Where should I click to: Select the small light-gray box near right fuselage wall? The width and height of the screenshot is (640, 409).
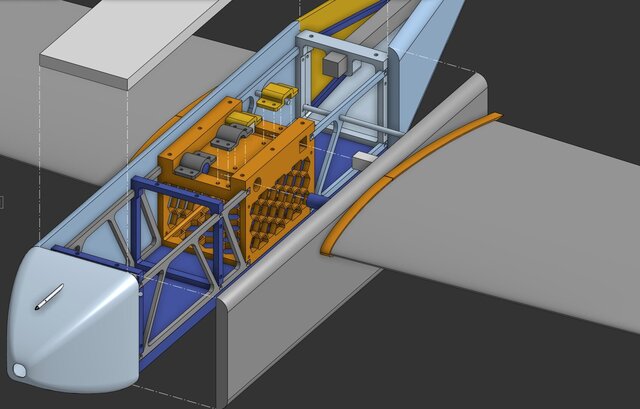365,160
